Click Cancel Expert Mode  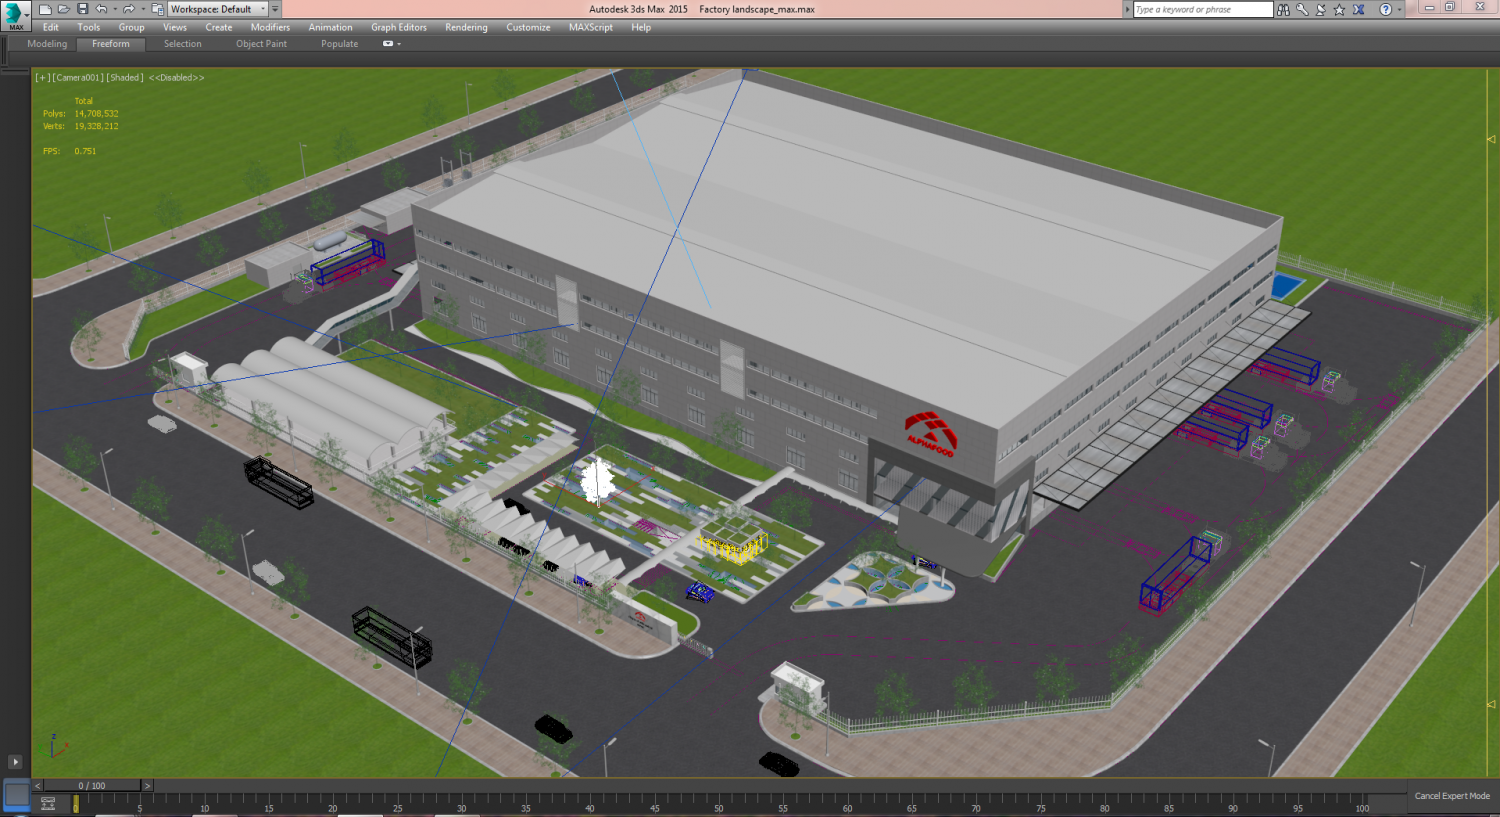point(1451,795)
